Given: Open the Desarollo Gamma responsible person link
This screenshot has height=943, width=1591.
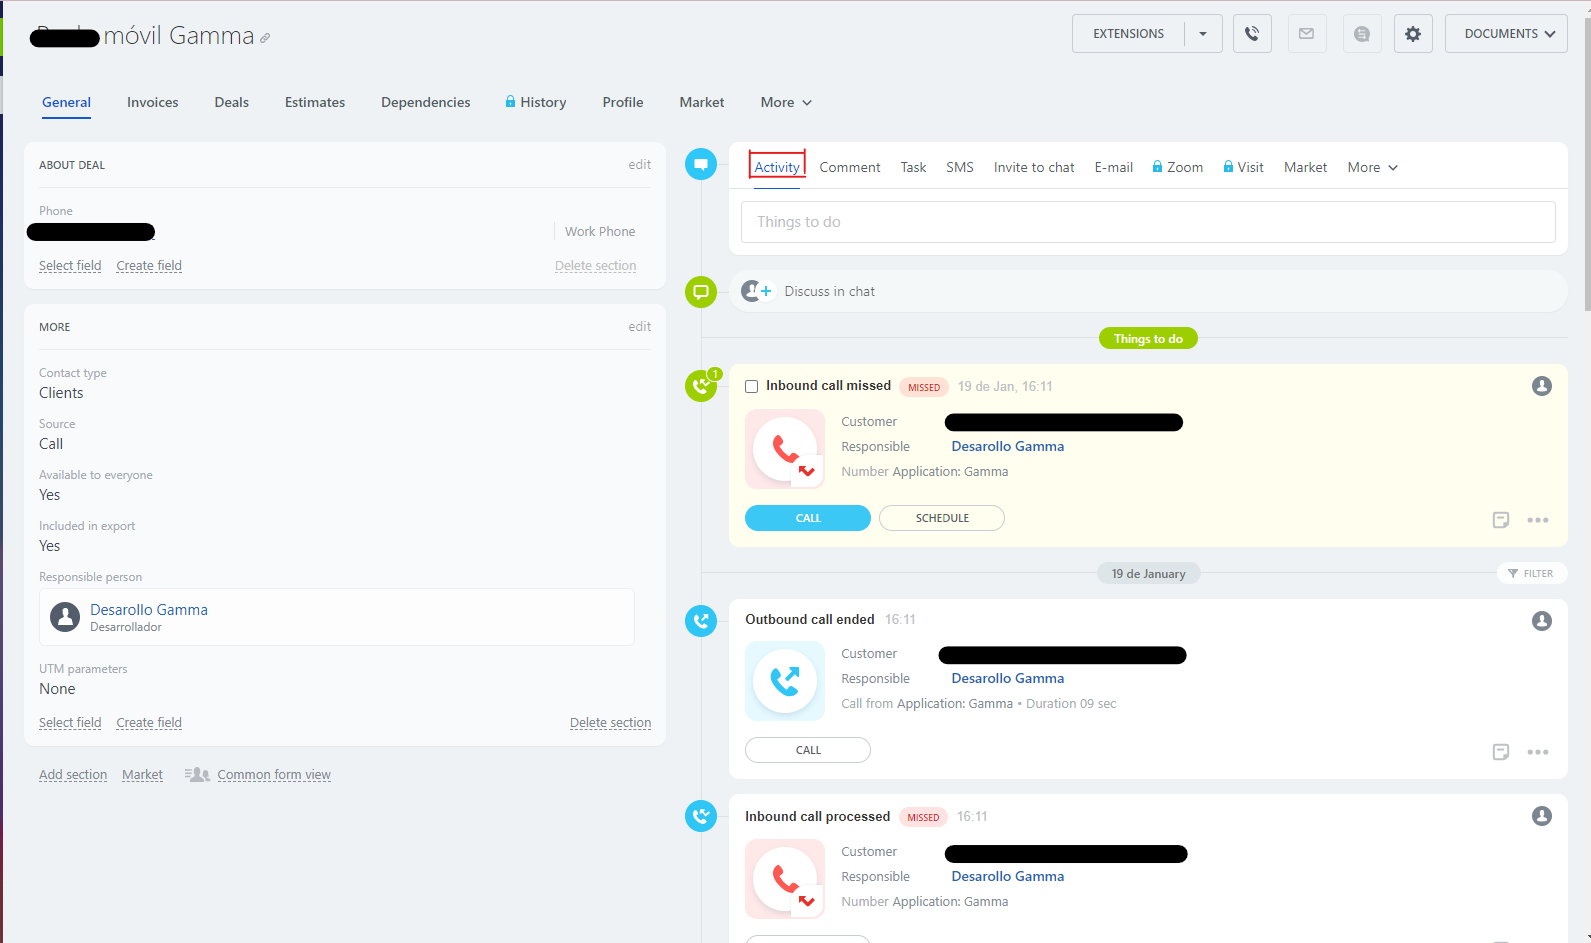Looking at the screenshot, I should pos(149,610).
